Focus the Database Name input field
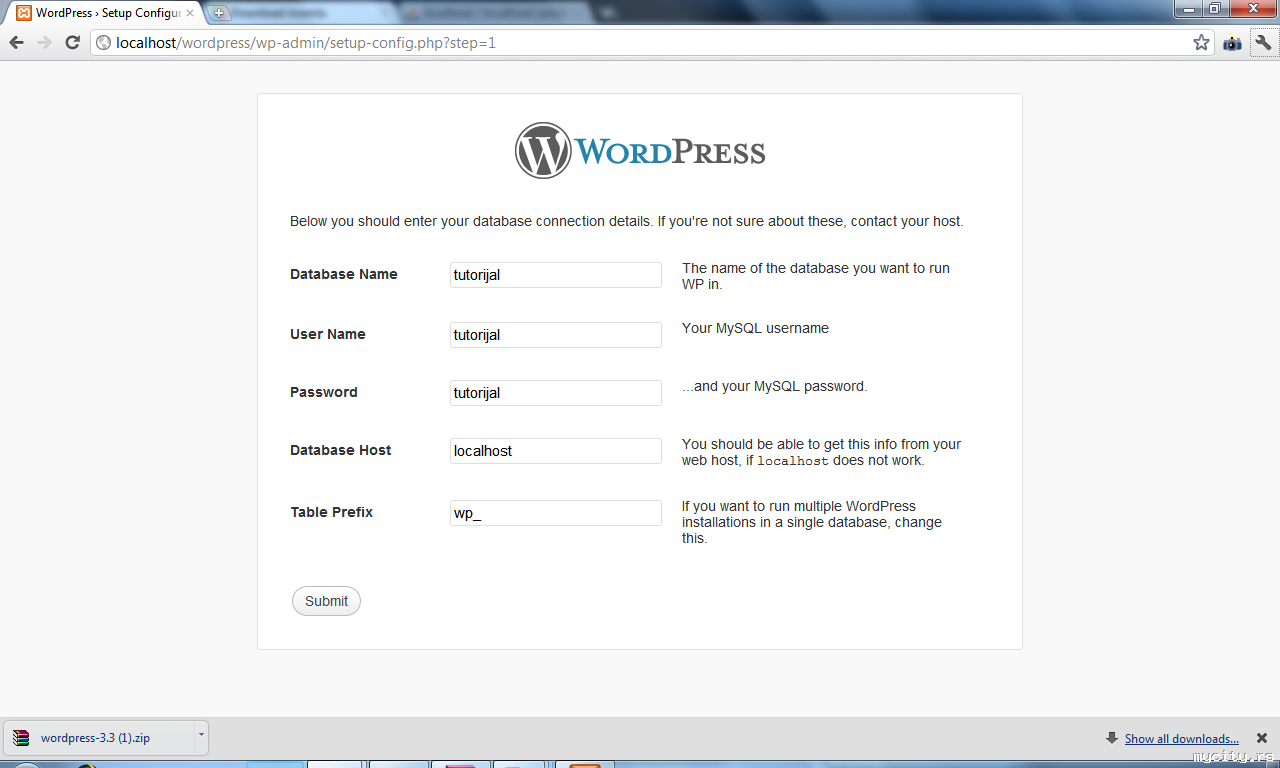Screen dimensions: 1280x768 pyautogui.click(x=556, y=275)
